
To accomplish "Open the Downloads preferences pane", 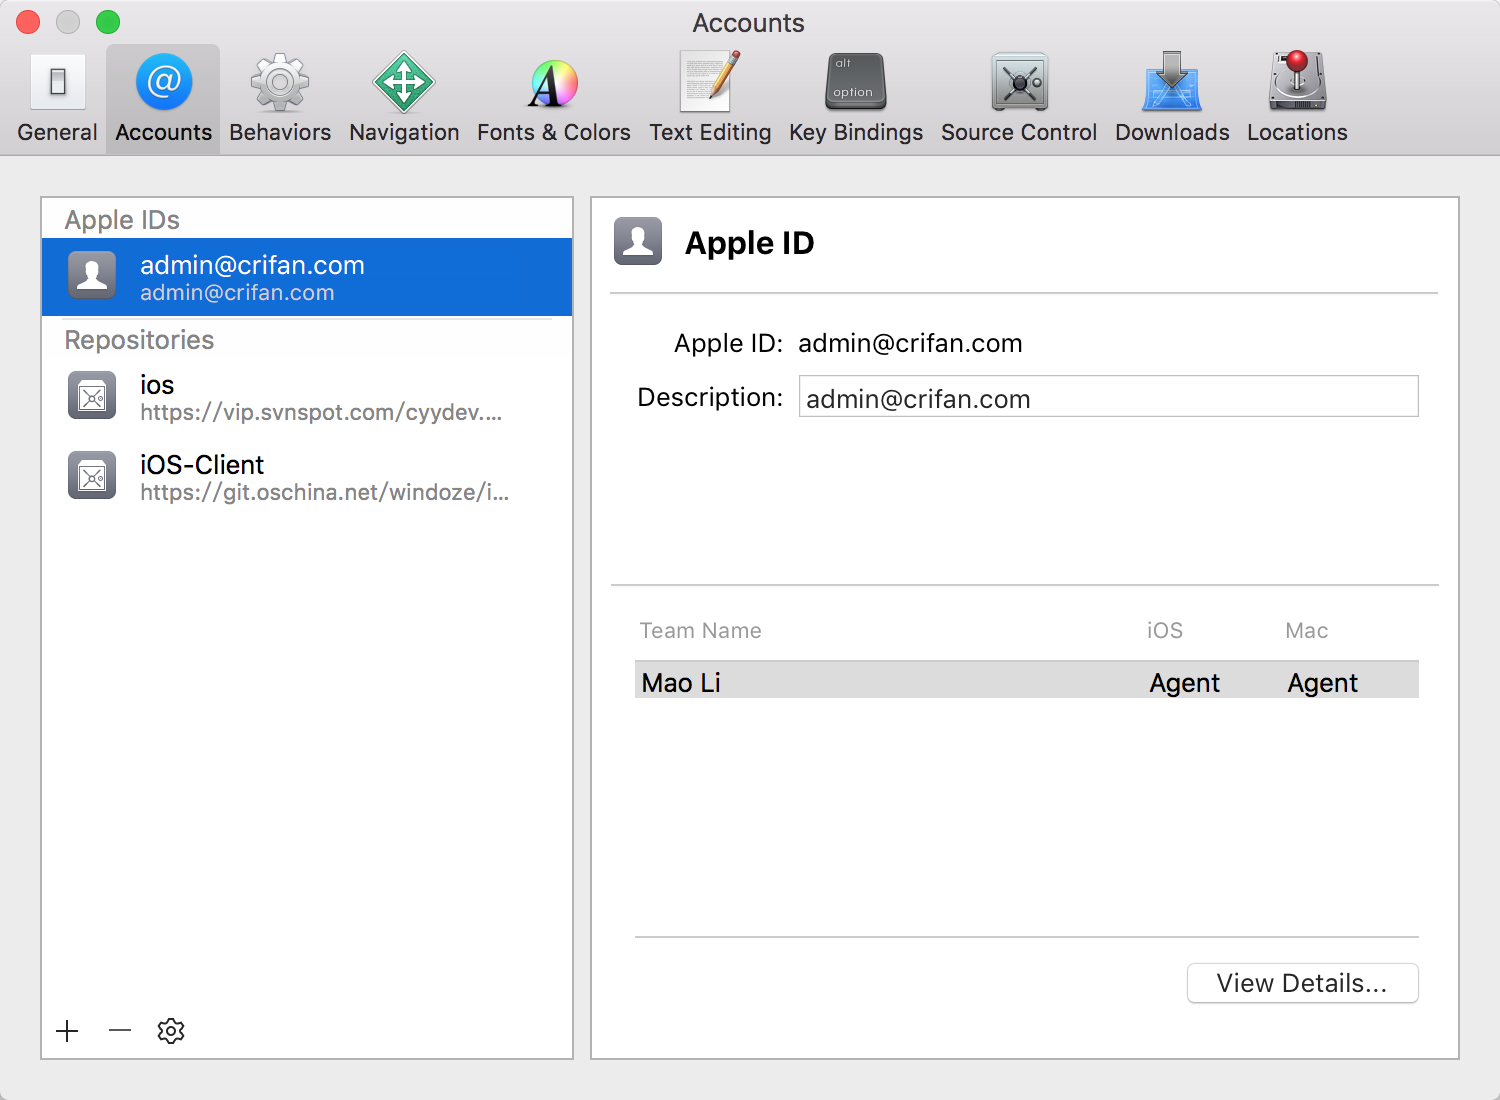I will pos(1172,98).
